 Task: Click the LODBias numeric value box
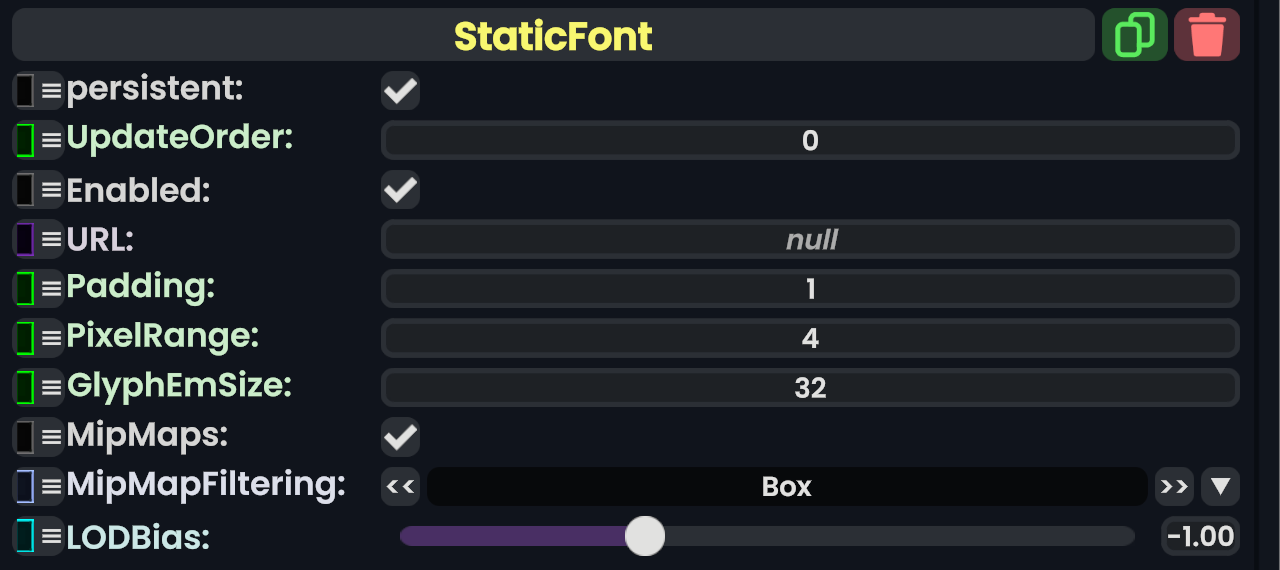(1200, 537)
